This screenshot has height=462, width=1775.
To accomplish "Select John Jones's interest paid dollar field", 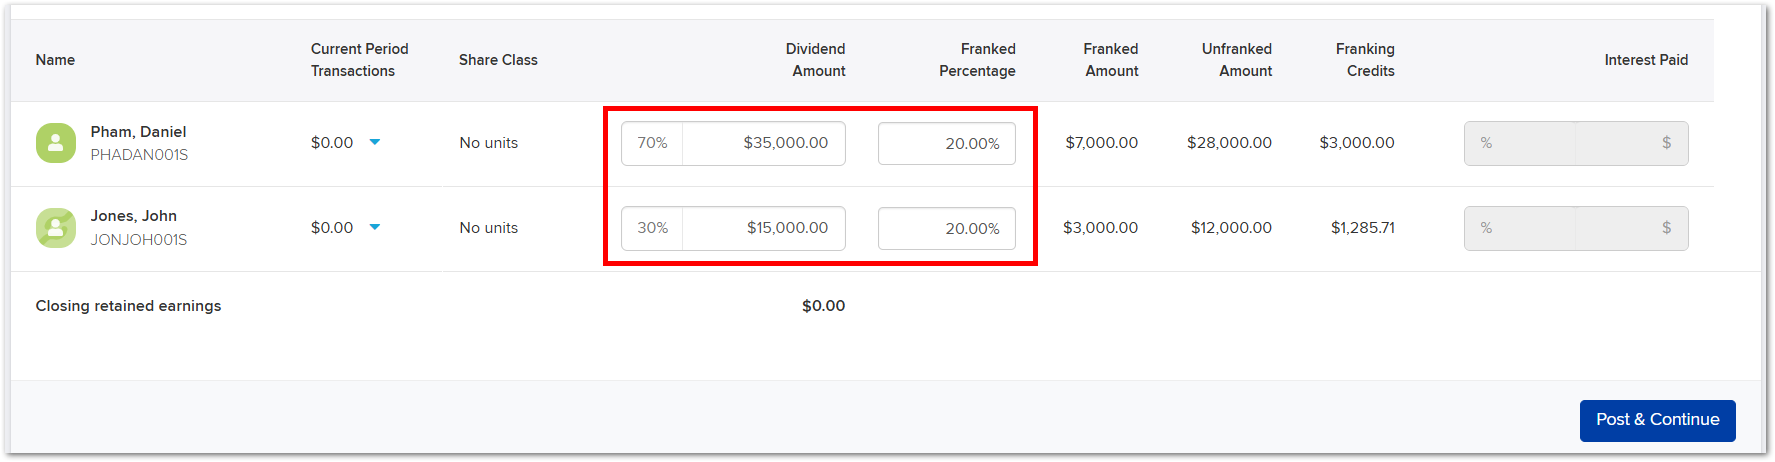I will 1632,228.
